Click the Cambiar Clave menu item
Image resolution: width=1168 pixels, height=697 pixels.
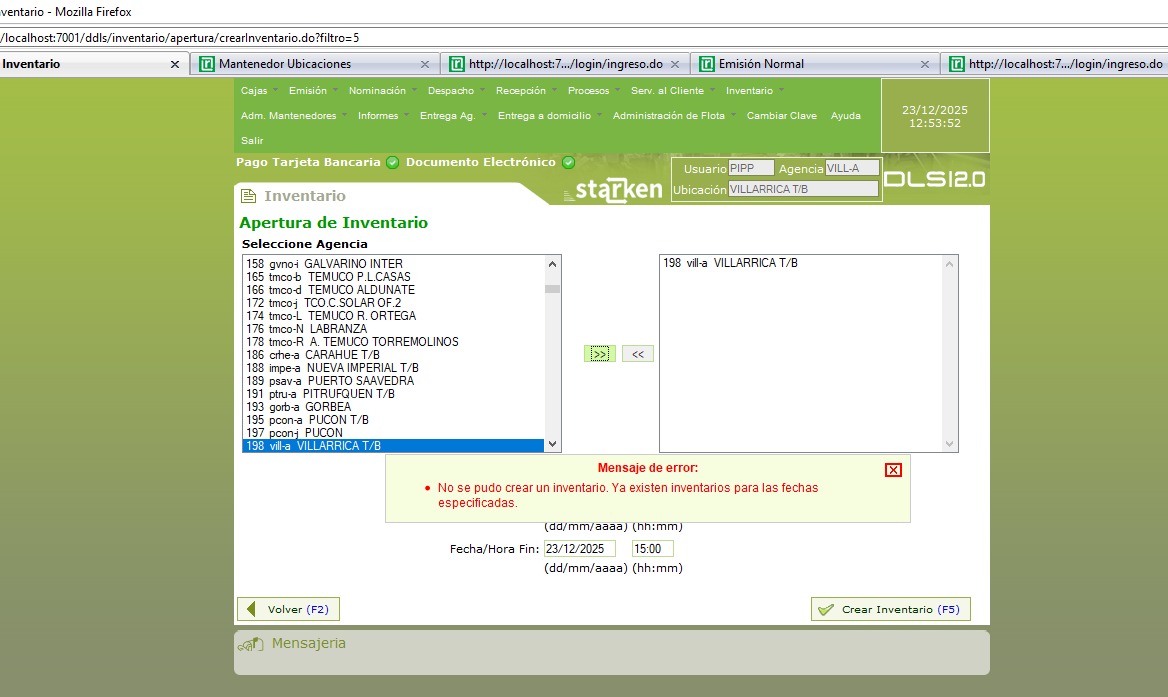pyautogui.click(x=781, y=116)
